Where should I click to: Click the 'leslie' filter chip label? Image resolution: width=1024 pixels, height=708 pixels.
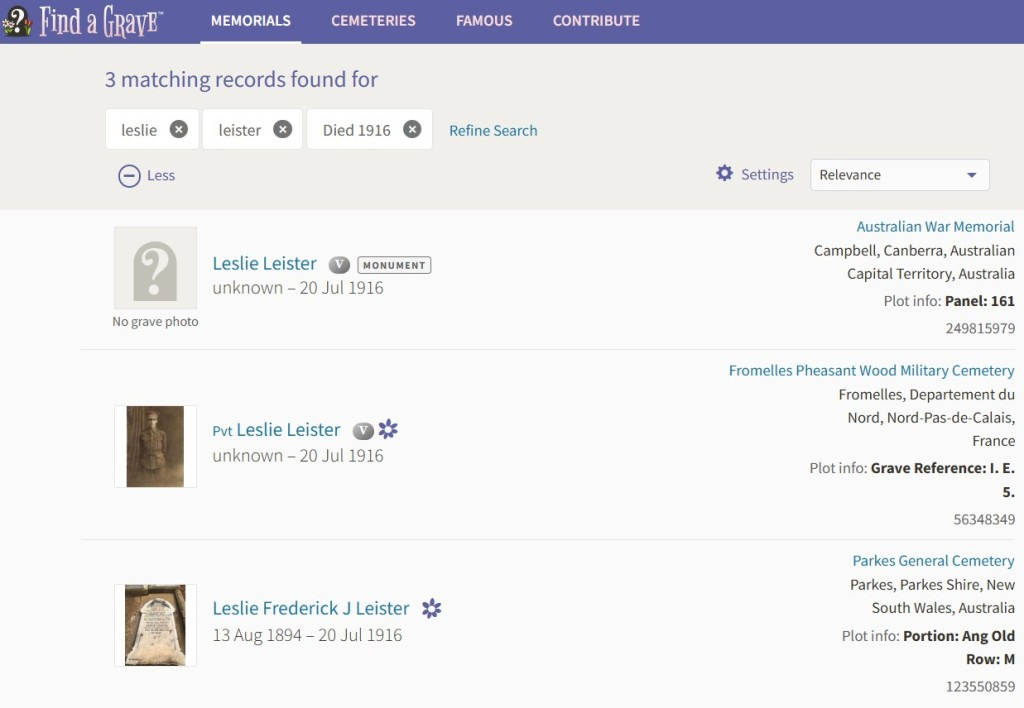click(x=139, y=130)
